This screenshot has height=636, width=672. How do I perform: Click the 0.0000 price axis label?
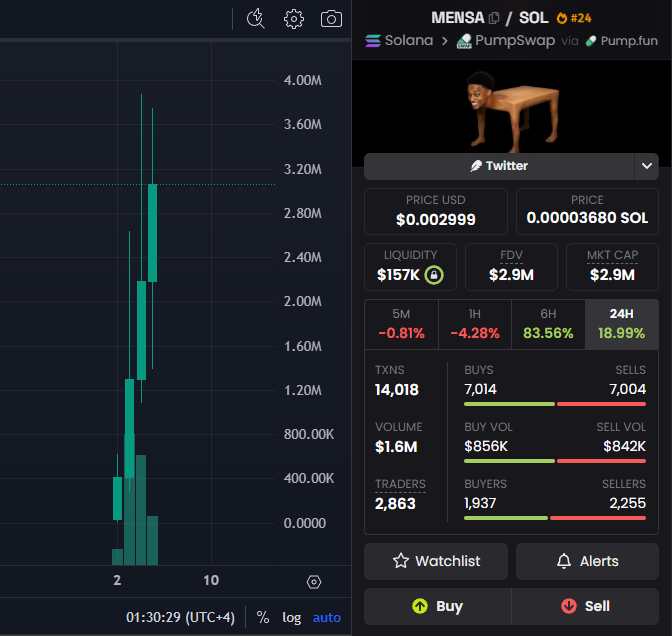305,523
